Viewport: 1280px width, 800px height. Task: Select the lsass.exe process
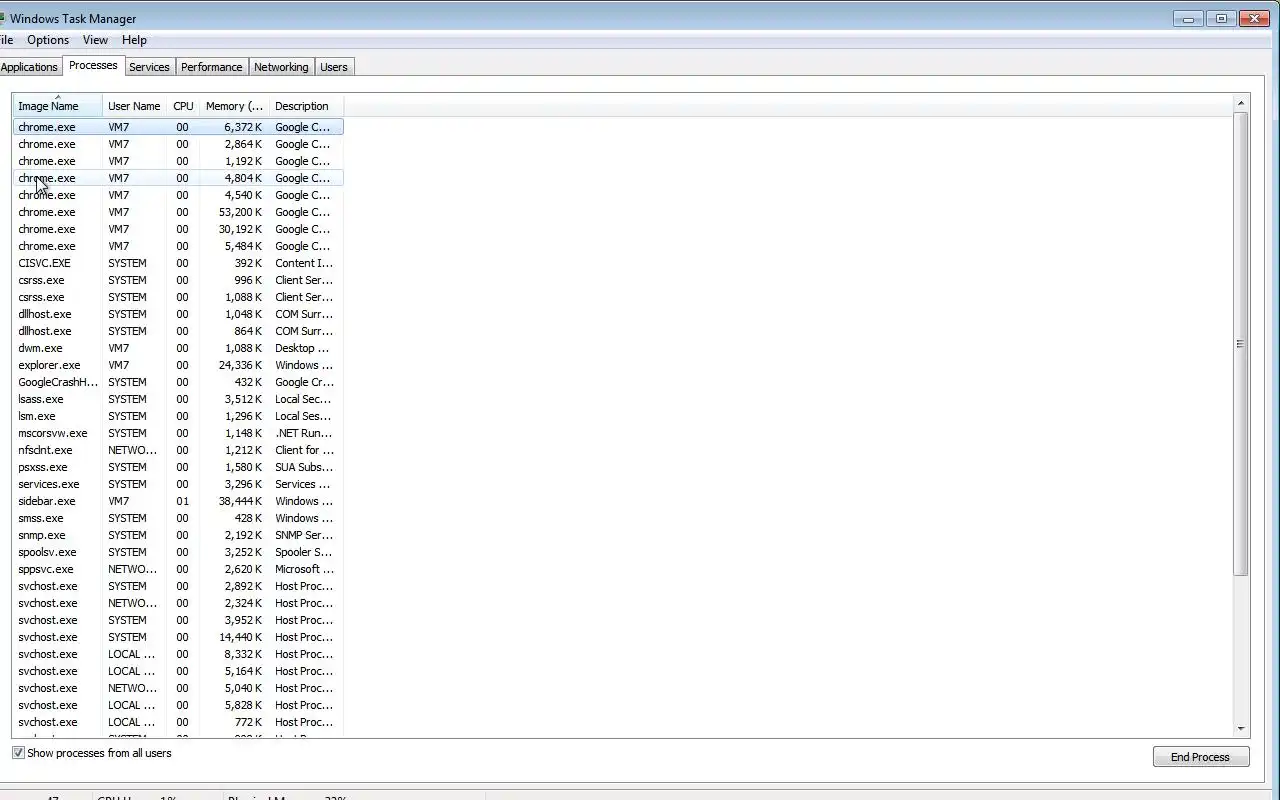coord(178,399)
